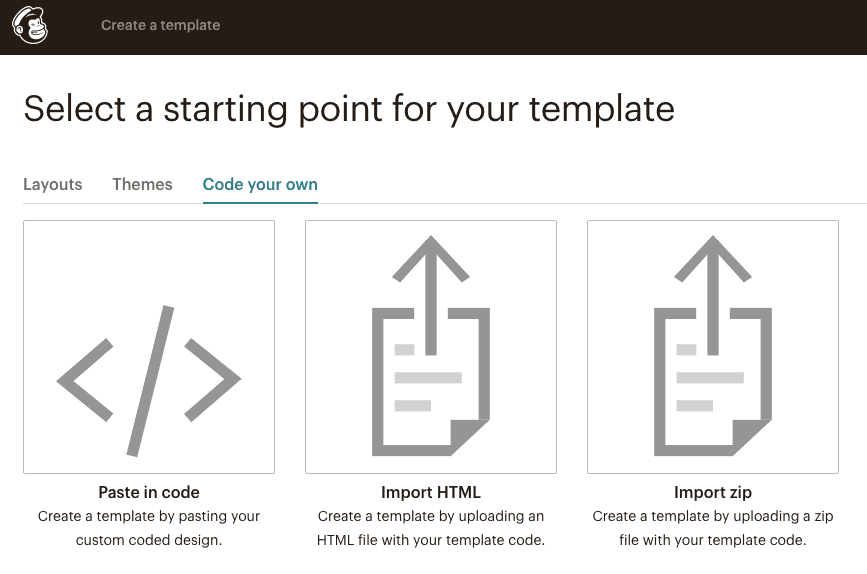Click the pasting custom coded design description
The height and width of the screenshot is (574, 867).
coord(149,528)
